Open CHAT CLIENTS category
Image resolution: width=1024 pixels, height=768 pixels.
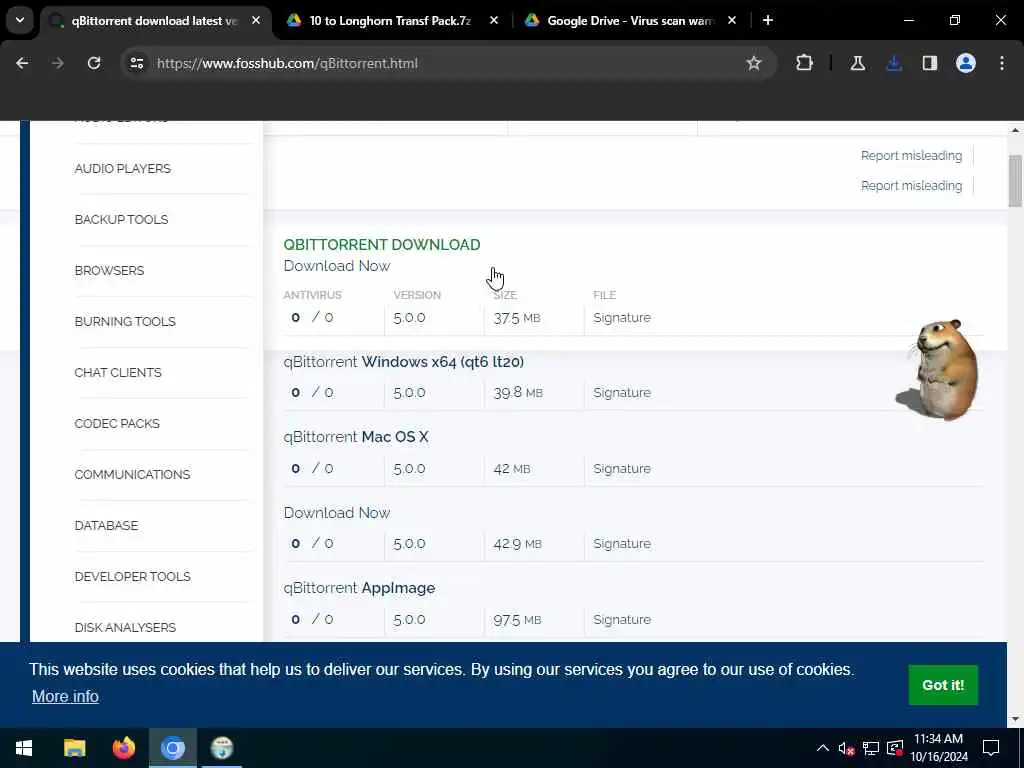(x=118, y=372)
